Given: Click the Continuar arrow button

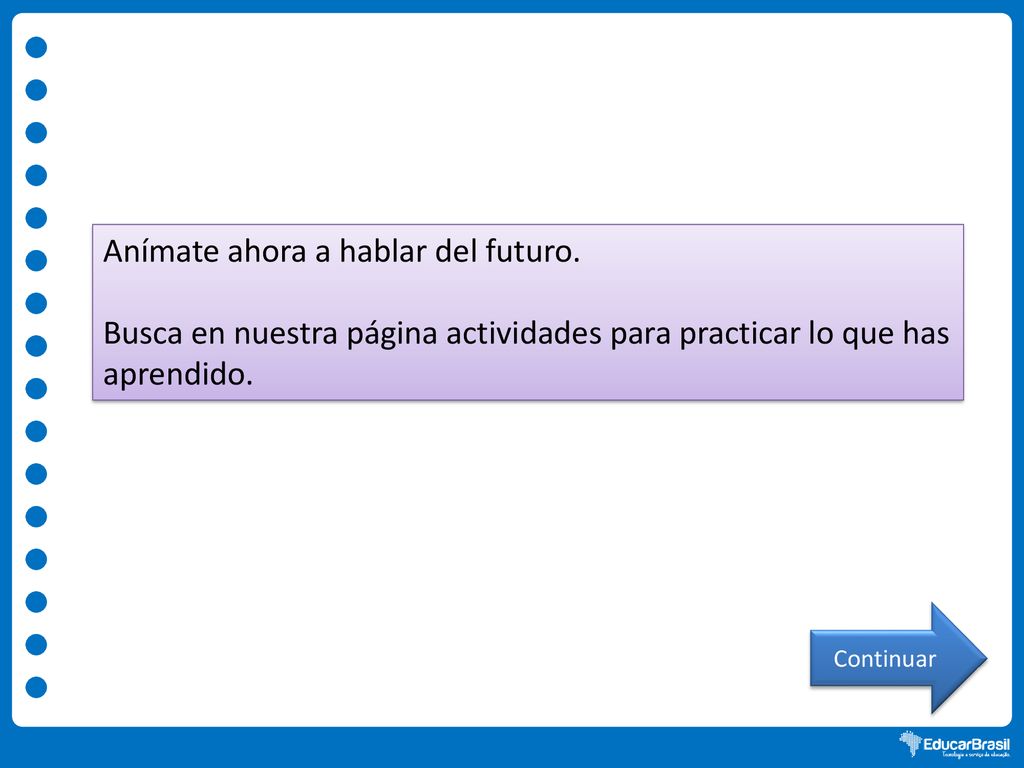Looking at the screenshot, I should [897, 658].
